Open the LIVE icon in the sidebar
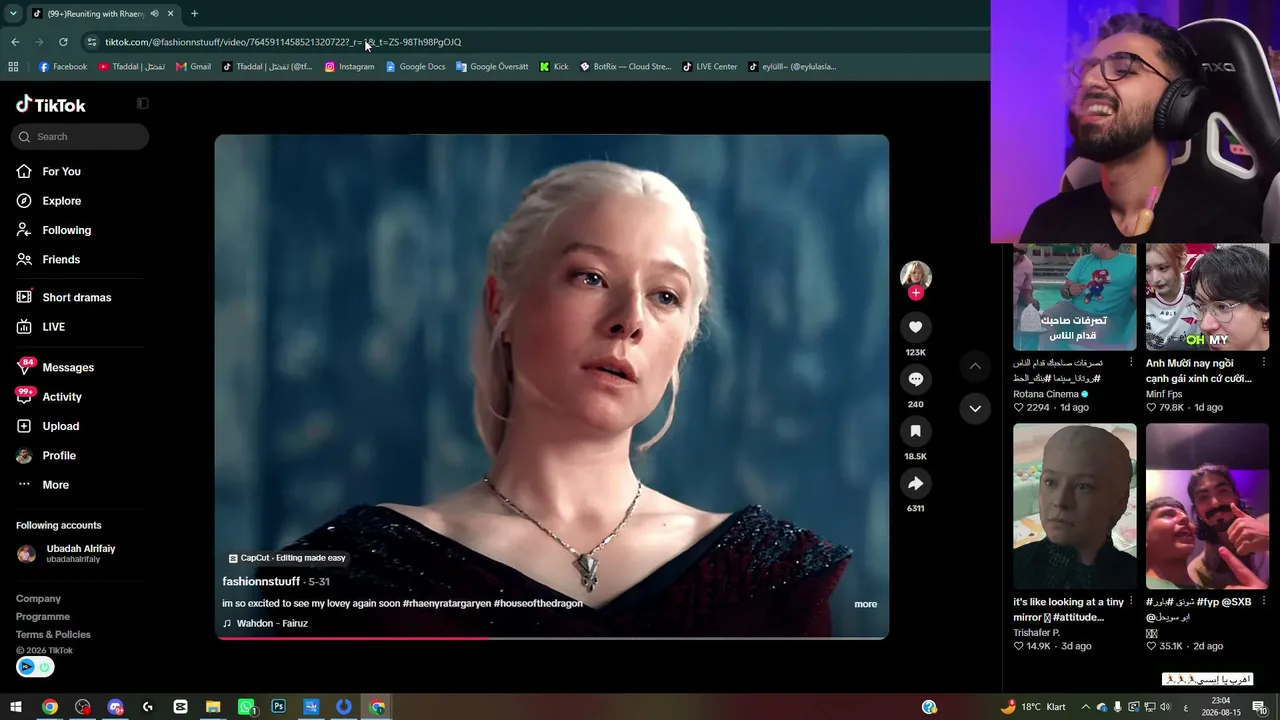The height and width of the screenshot is (720, 1280). point(24,327)
